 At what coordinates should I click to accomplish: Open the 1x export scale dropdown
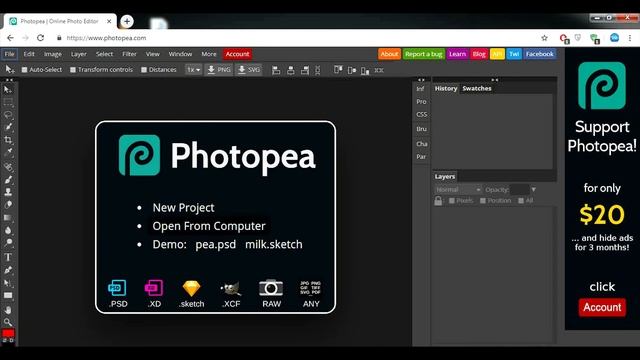(193, 70)
